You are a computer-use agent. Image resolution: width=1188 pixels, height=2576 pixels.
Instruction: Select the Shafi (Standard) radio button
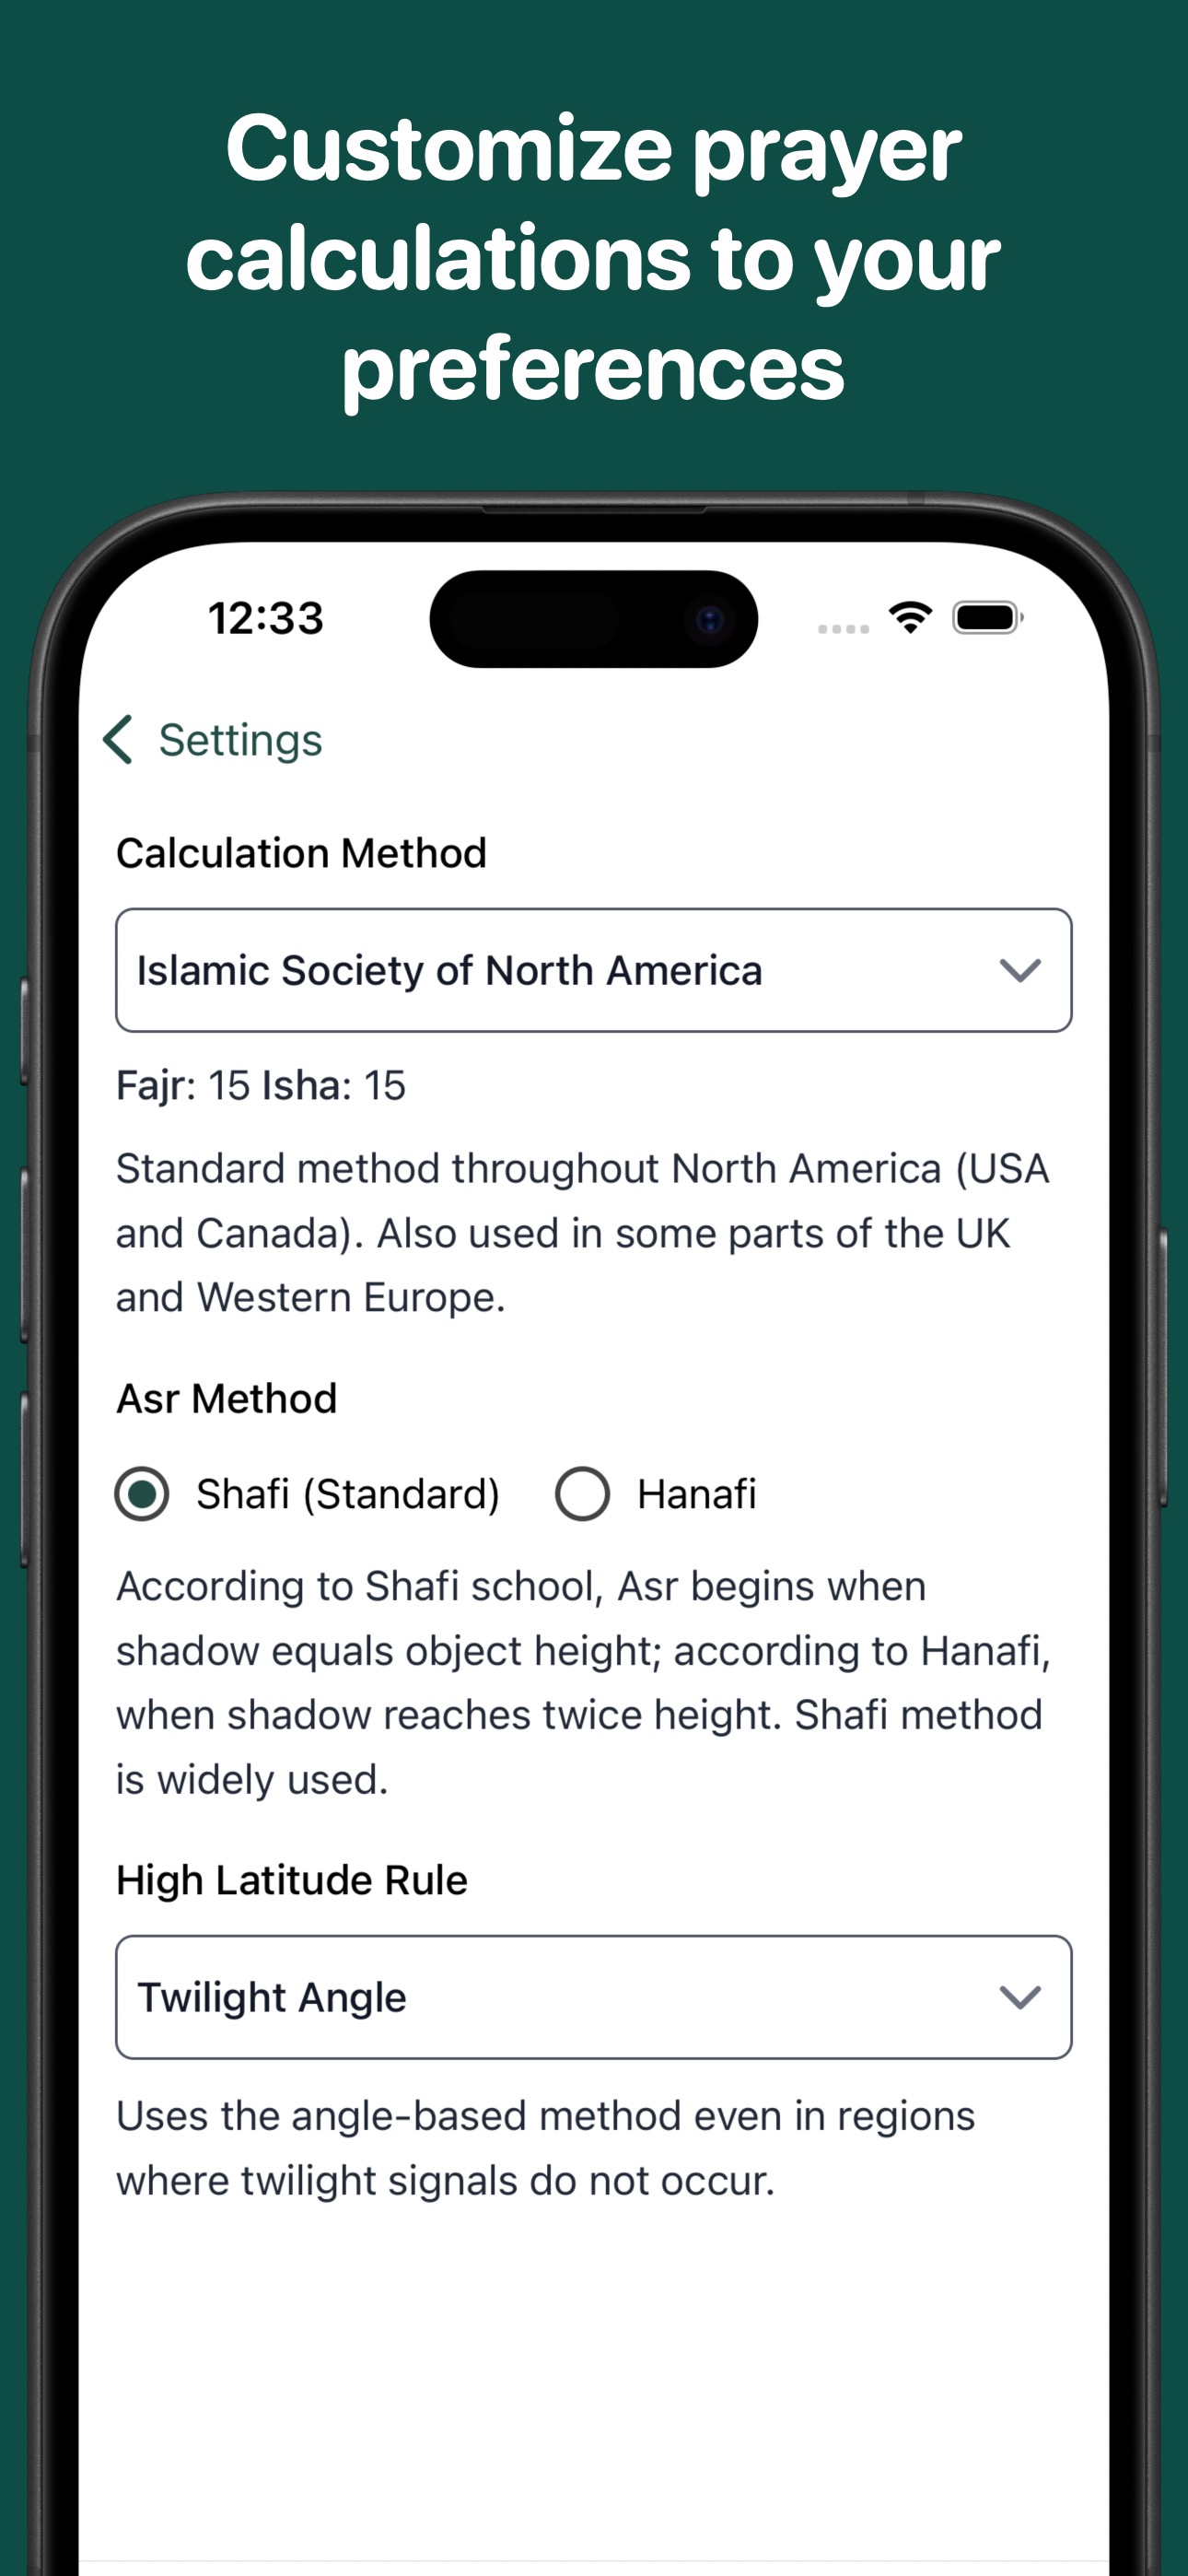pos(142,1494)
